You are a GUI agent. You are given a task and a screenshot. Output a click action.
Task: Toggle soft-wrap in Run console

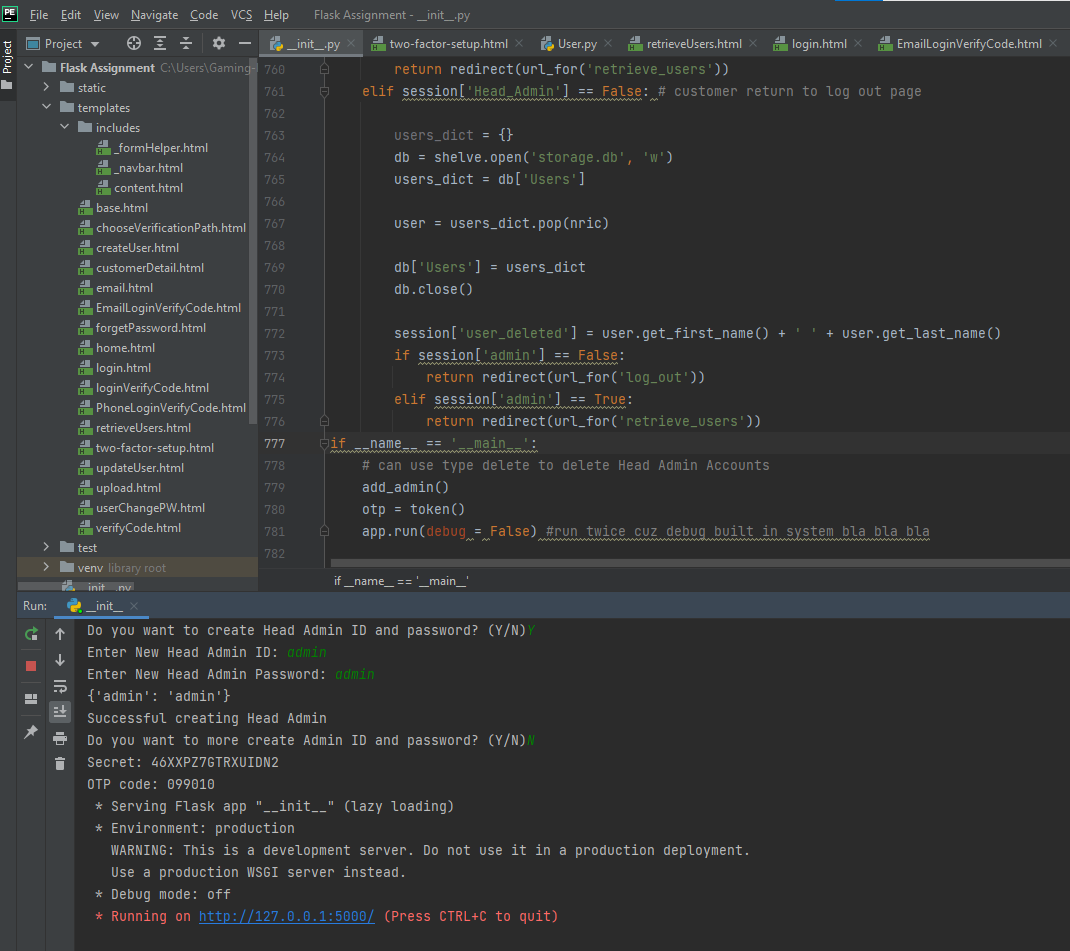point(60,686)
